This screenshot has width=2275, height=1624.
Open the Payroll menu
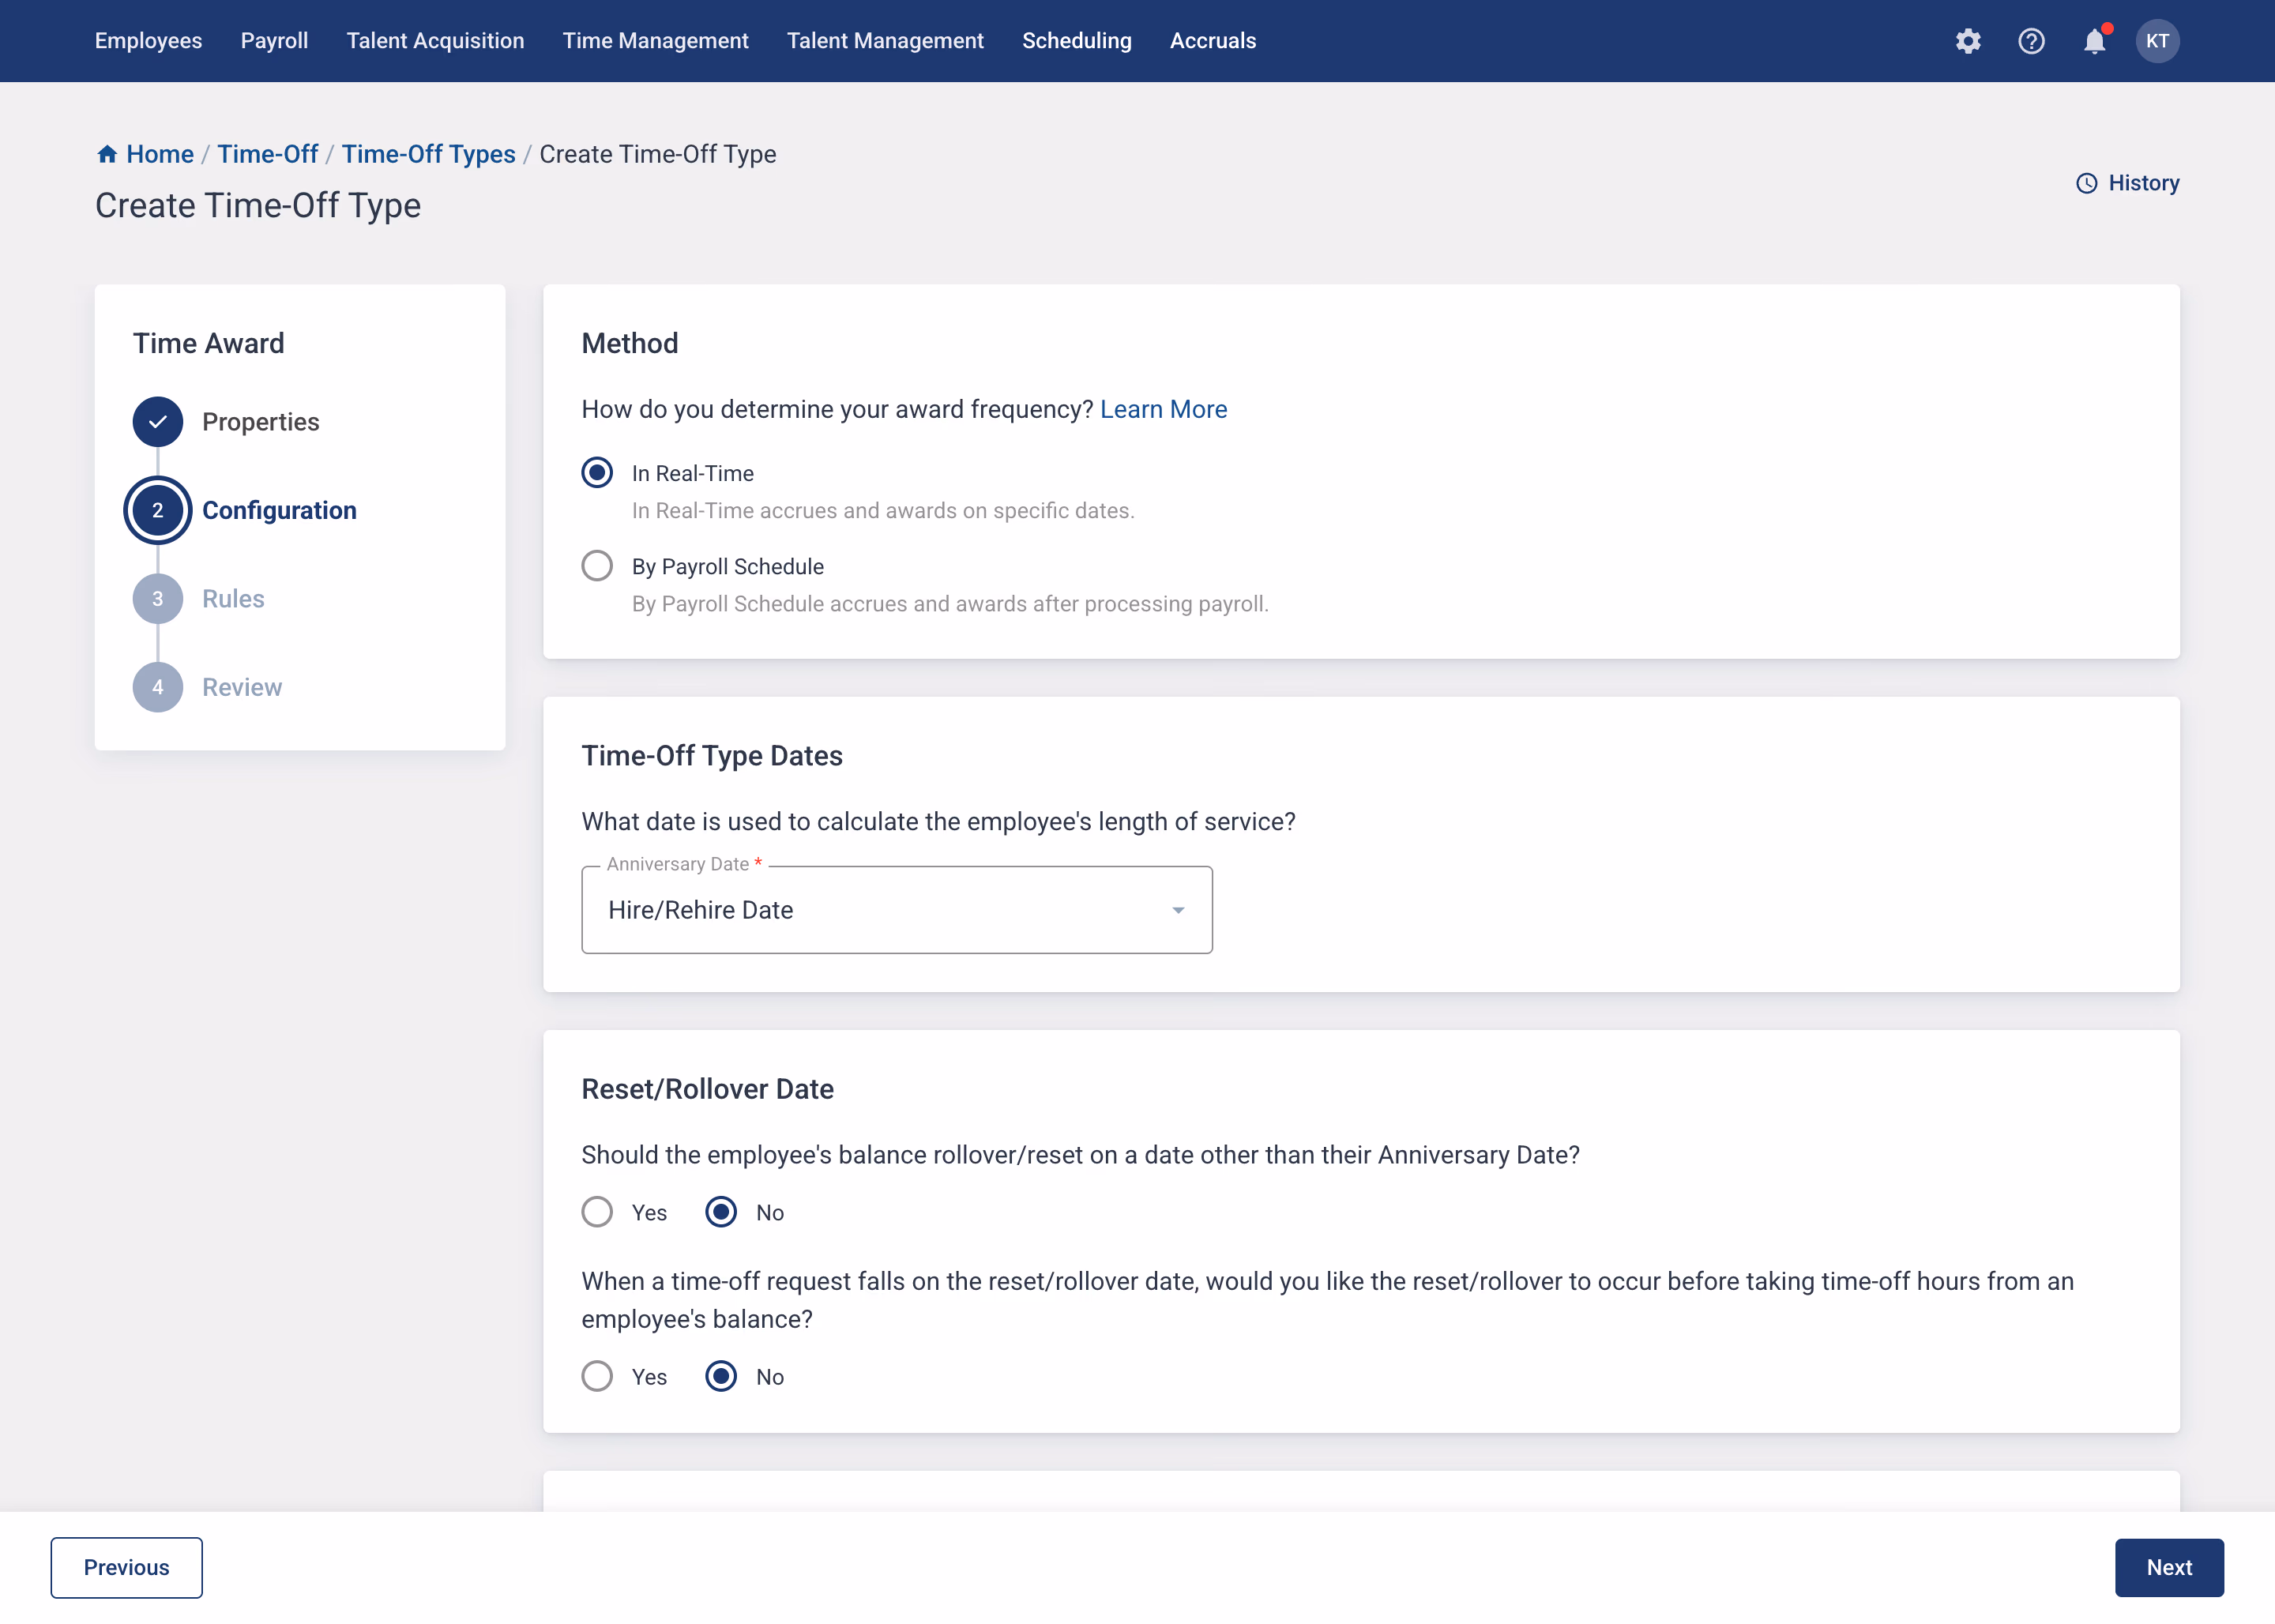pos(274,41)
